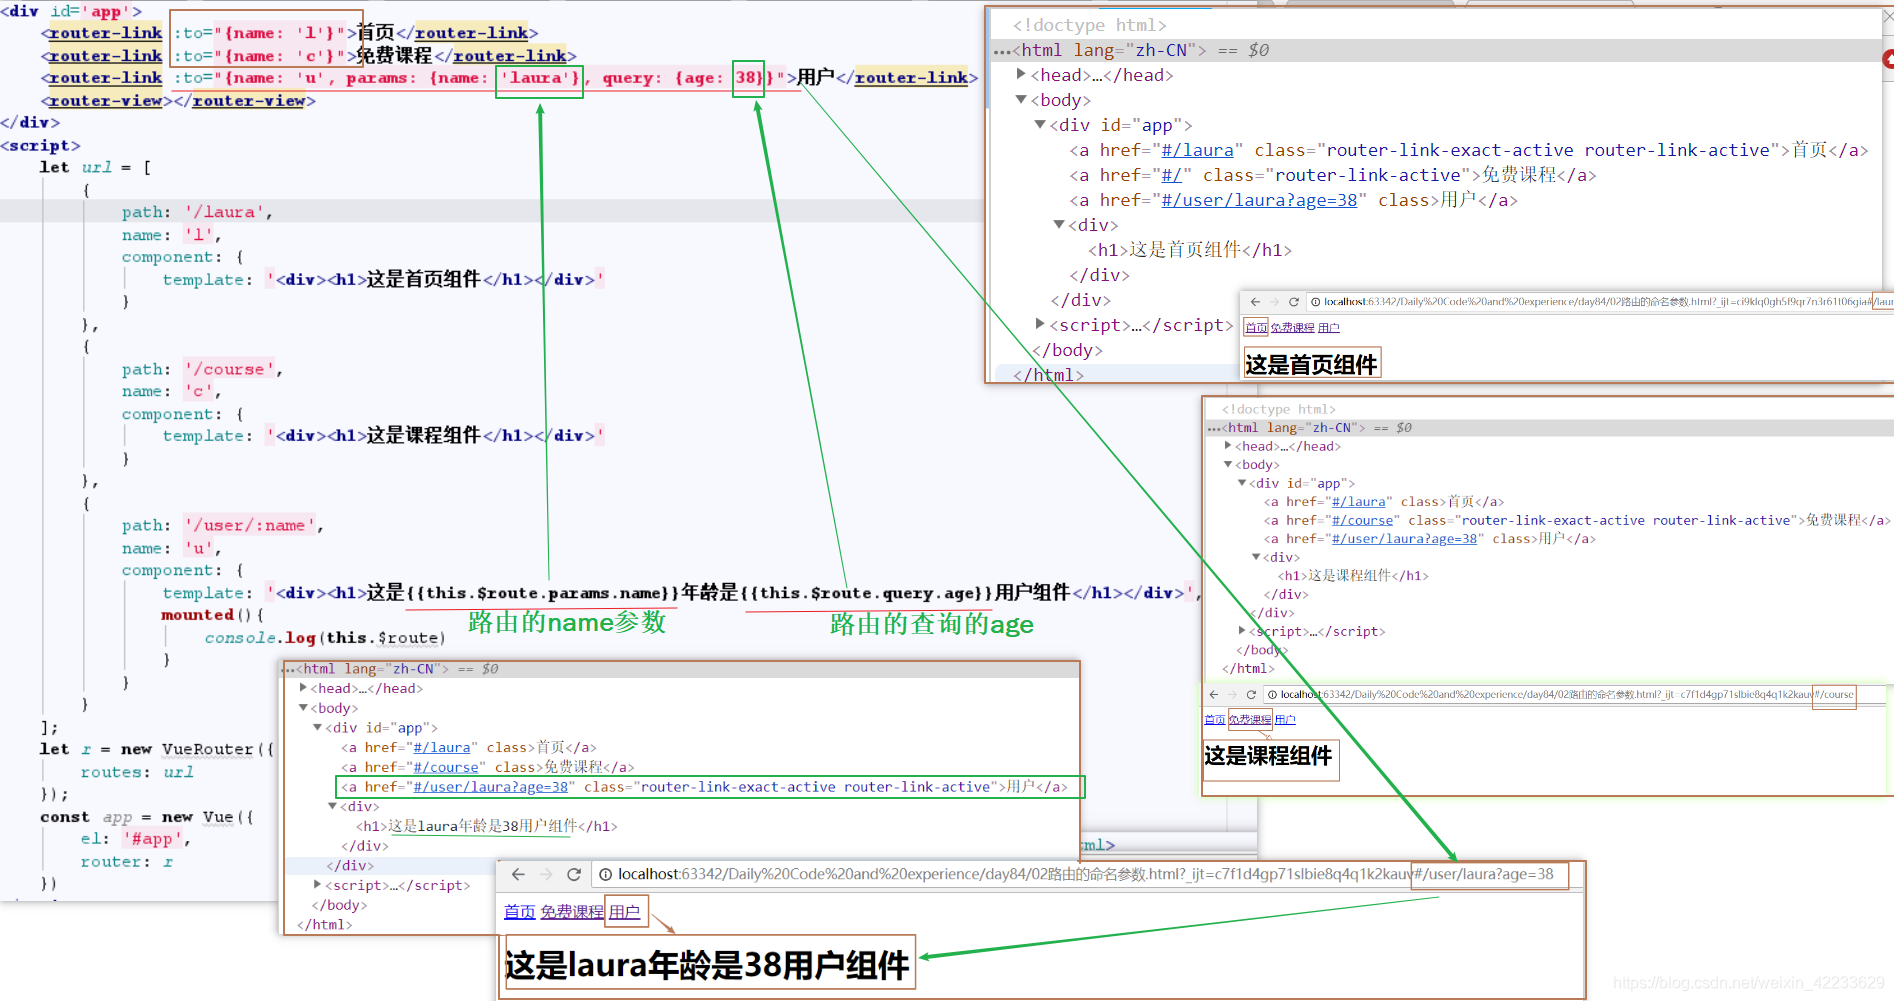Reload the #/user/laura?age=38 browser page

(x=574, y=874)
